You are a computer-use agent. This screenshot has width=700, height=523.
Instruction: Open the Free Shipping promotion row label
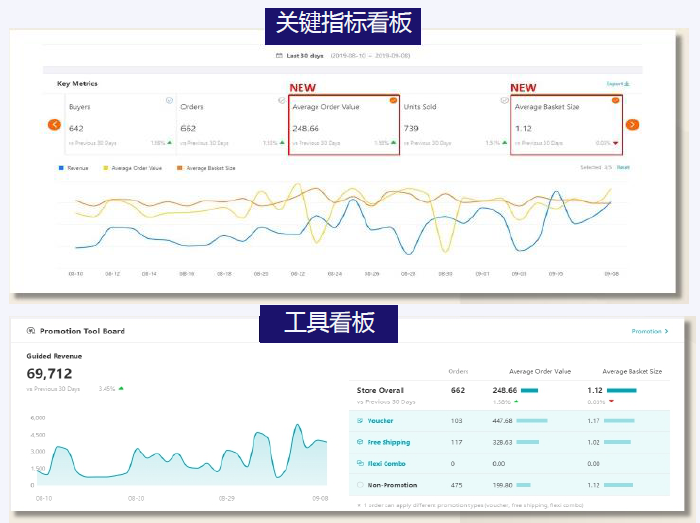389,442
